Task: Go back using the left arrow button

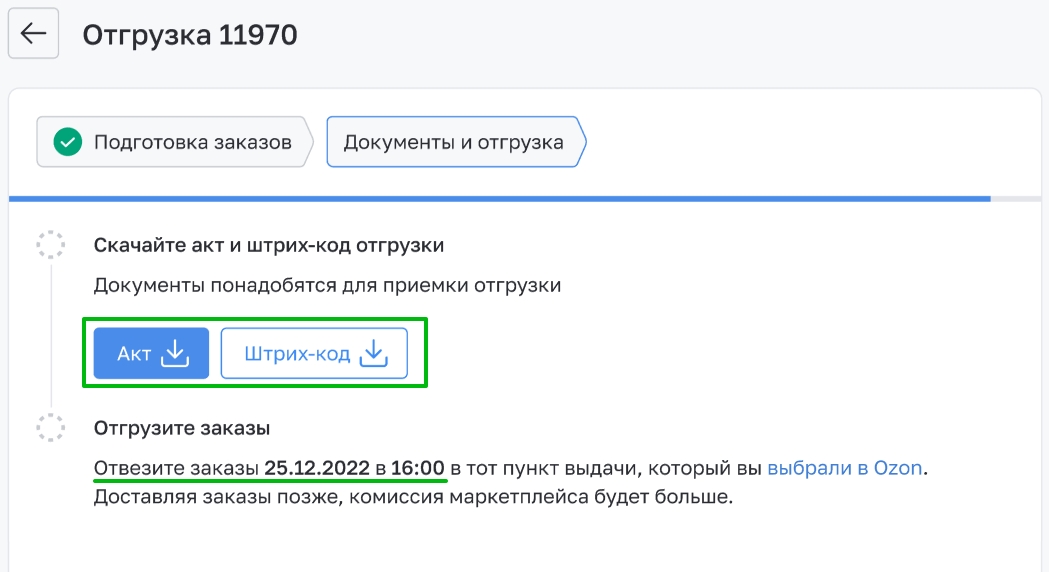Action: pyautogui.click(x=33, y=33)
